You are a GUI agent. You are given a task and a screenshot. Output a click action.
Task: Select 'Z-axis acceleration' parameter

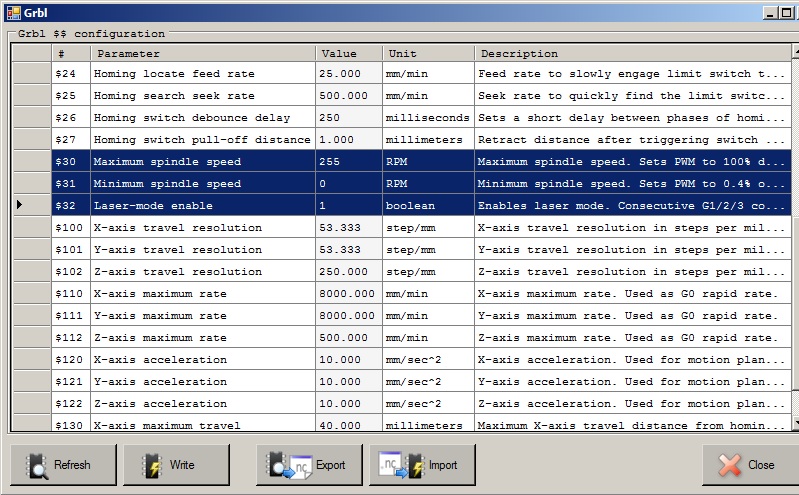[203, 403]
